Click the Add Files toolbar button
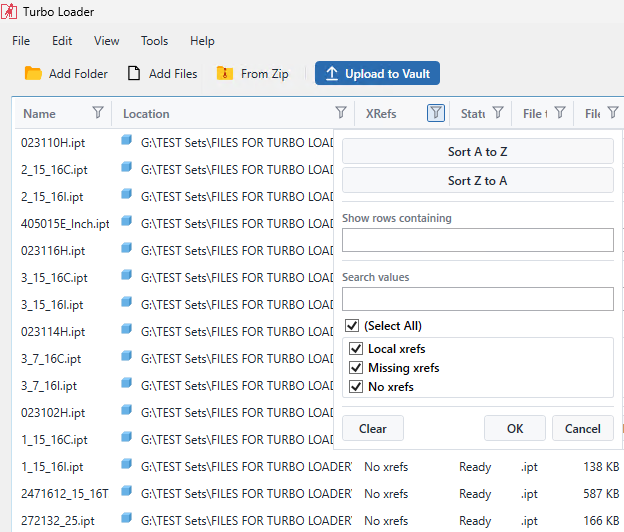 pos(162,74)
